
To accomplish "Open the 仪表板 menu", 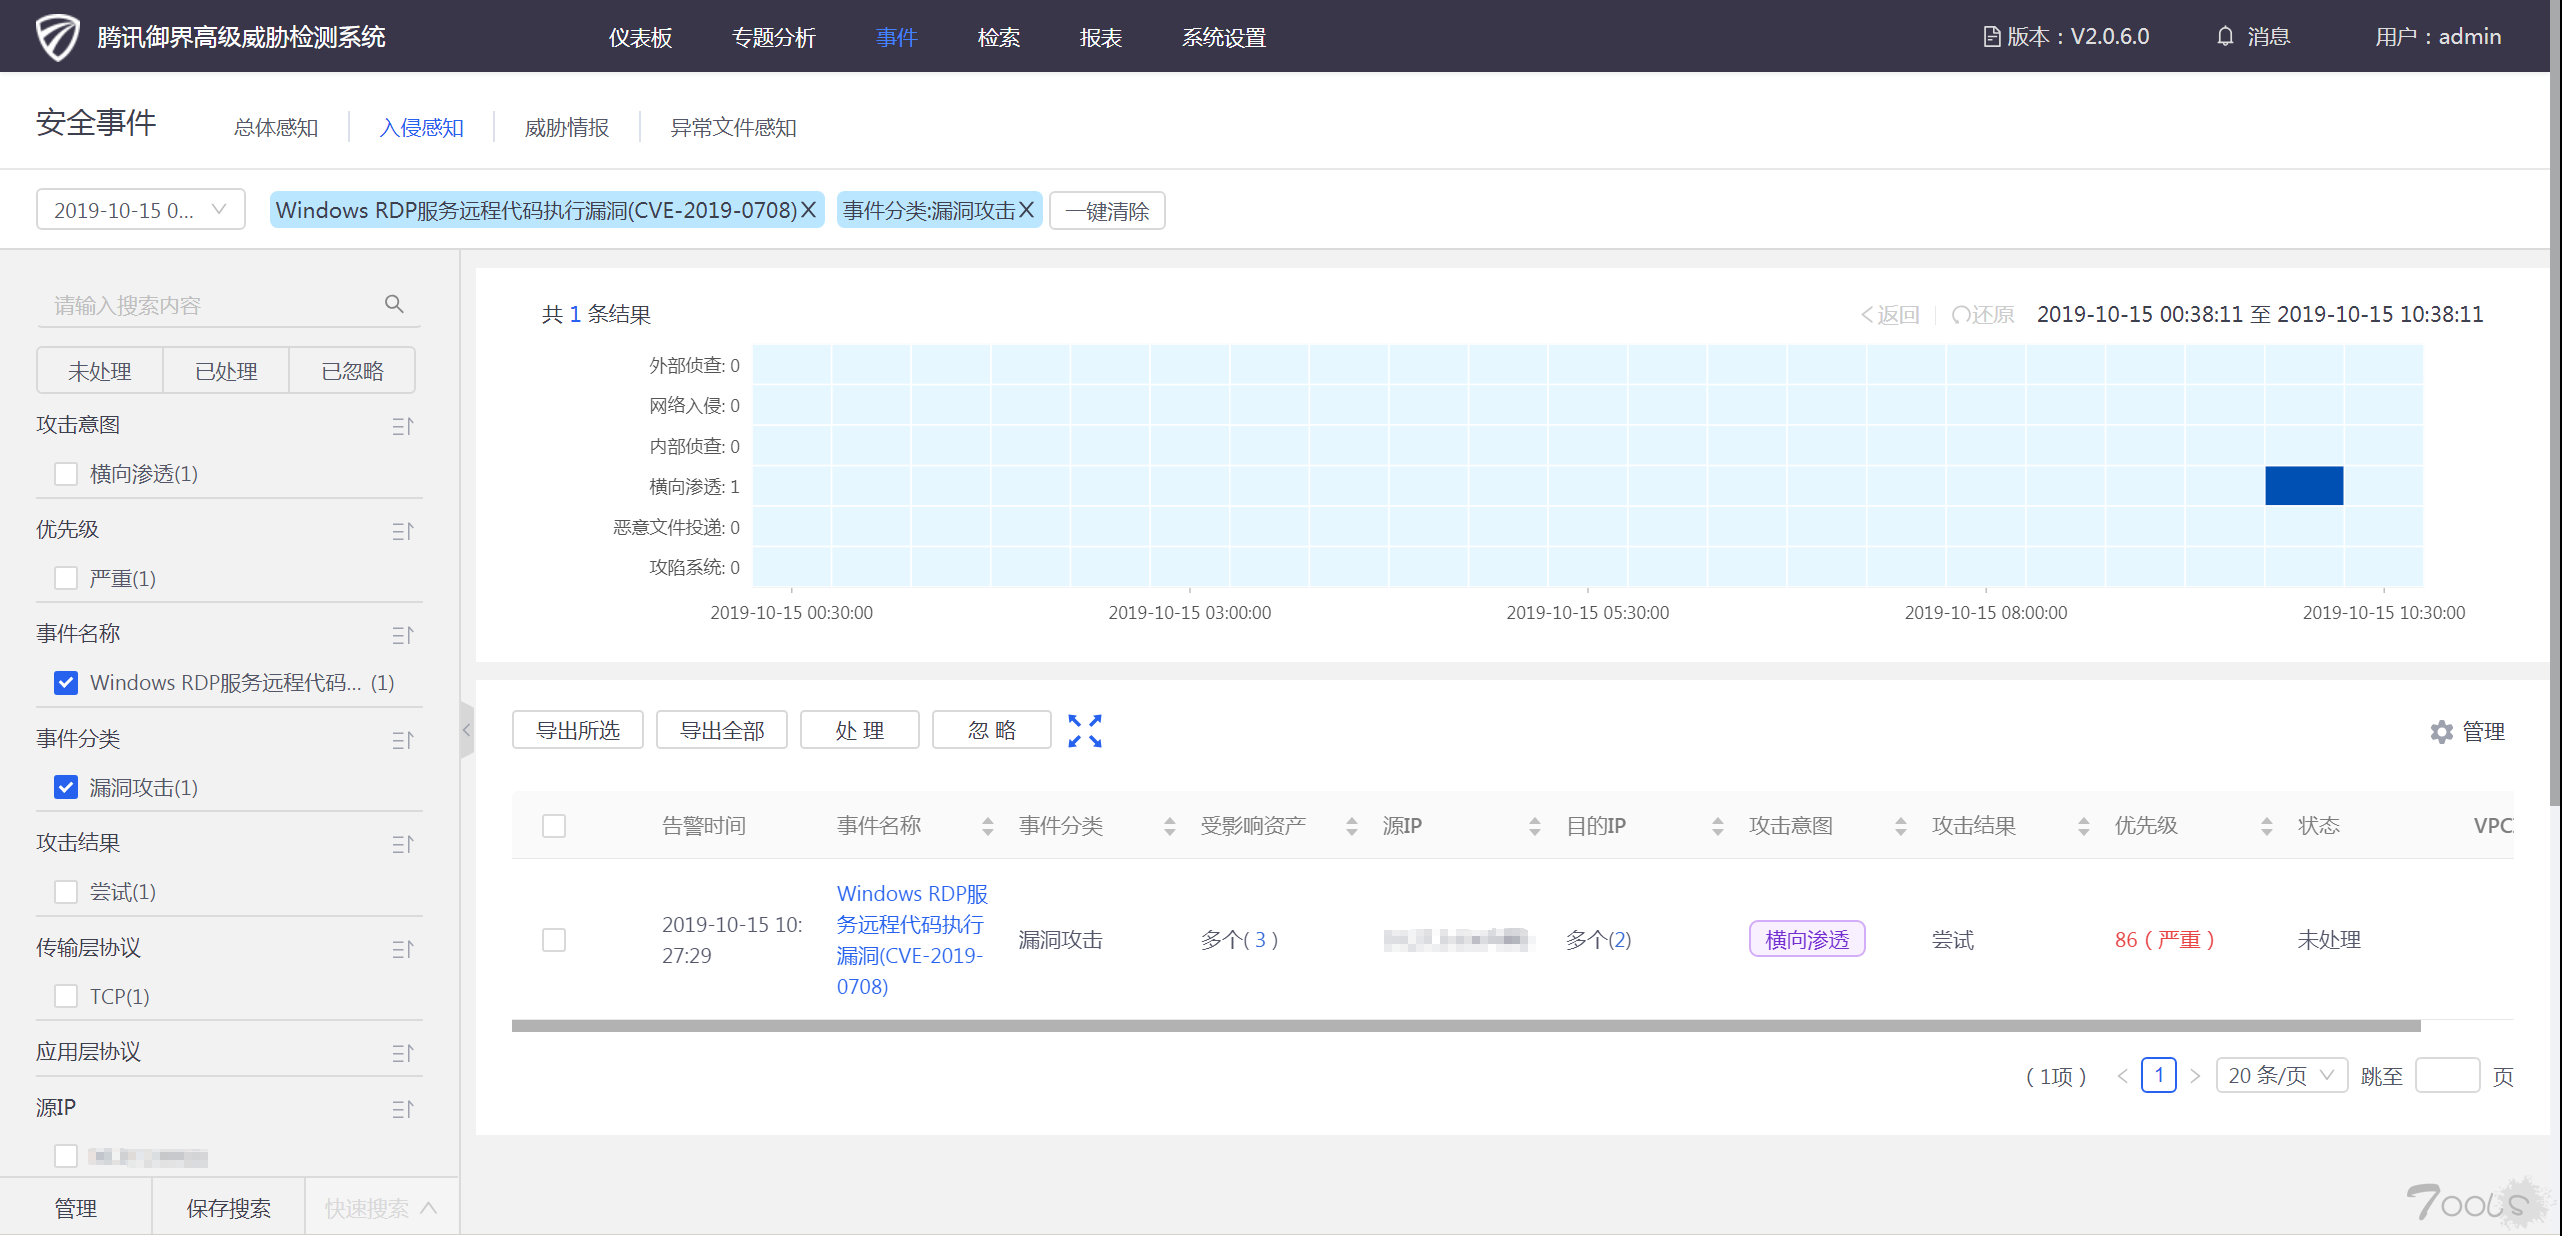I will (640, 38).
